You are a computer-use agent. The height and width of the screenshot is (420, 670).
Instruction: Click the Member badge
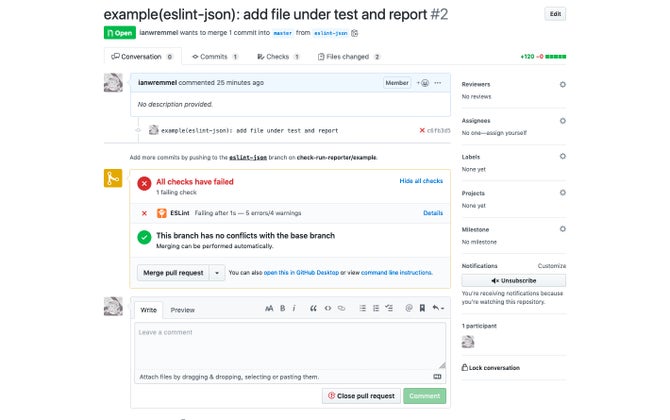tap(397, 83)
